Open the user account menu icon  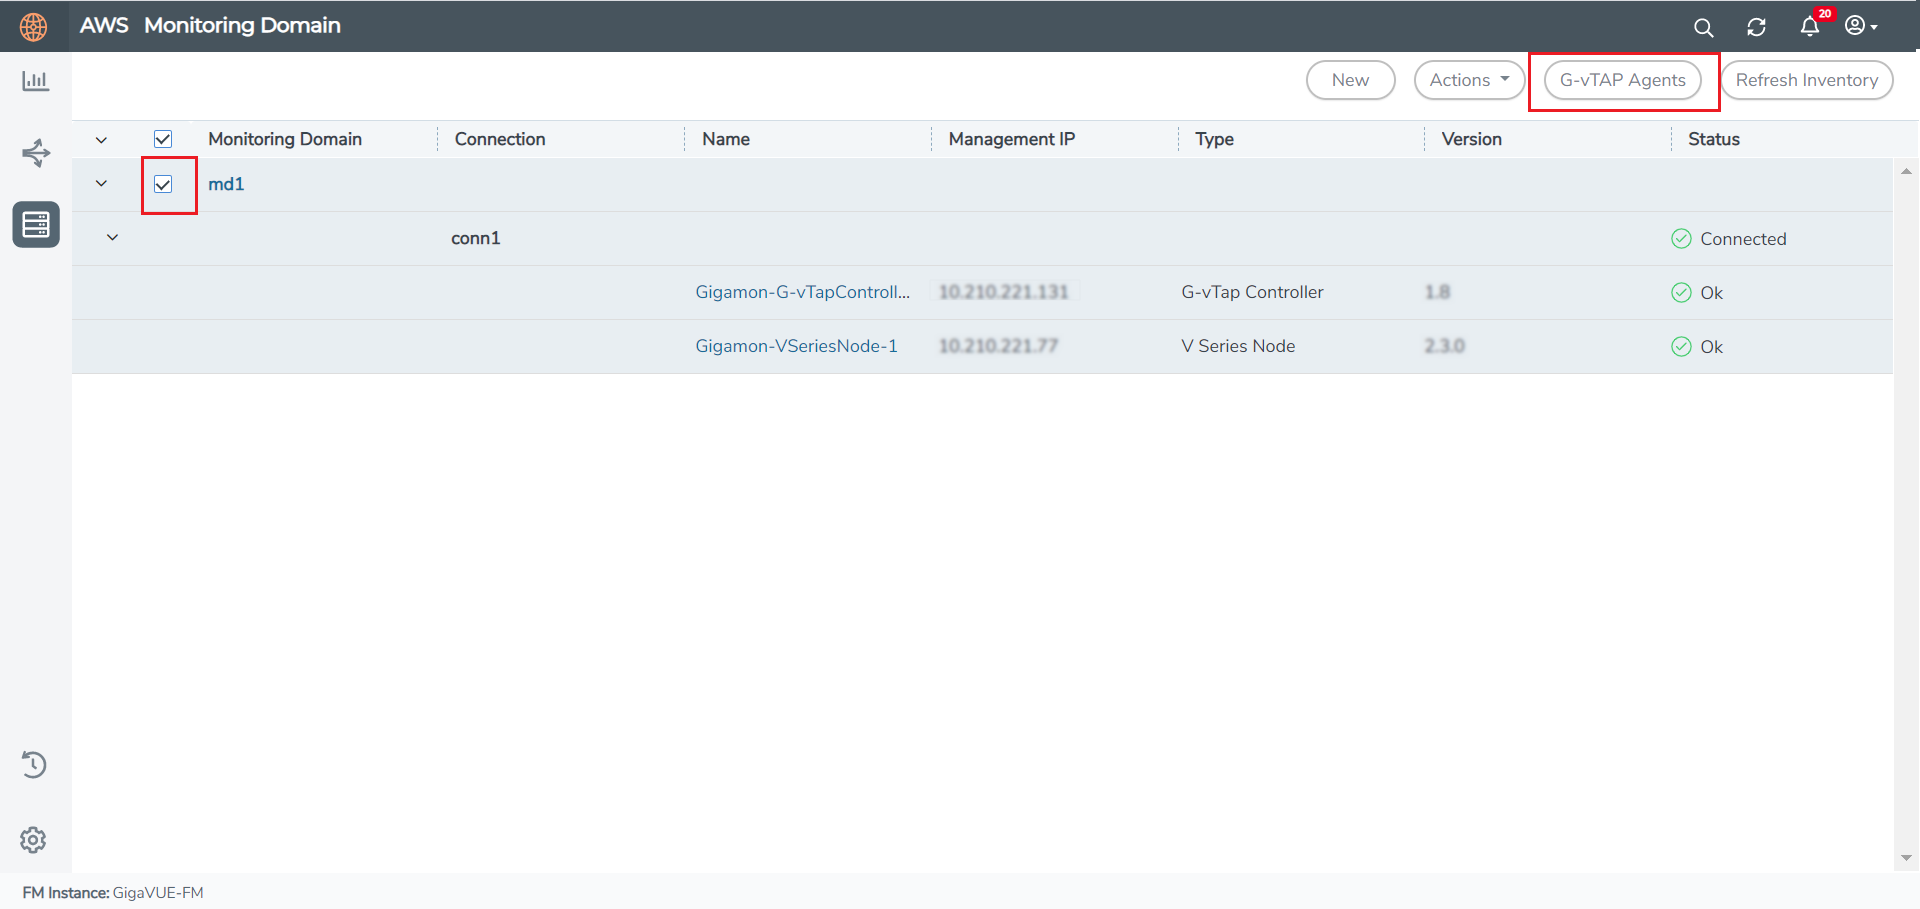1861,26
